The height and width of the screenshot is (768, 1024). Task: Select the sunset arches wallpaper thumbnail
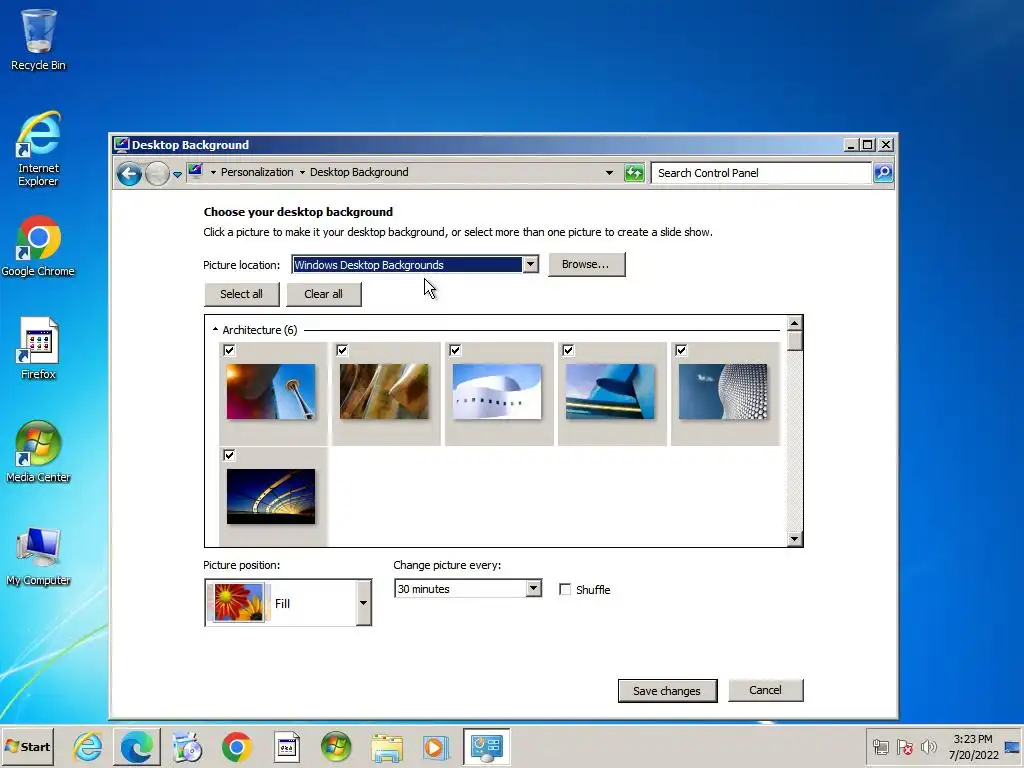pos(271,496)
